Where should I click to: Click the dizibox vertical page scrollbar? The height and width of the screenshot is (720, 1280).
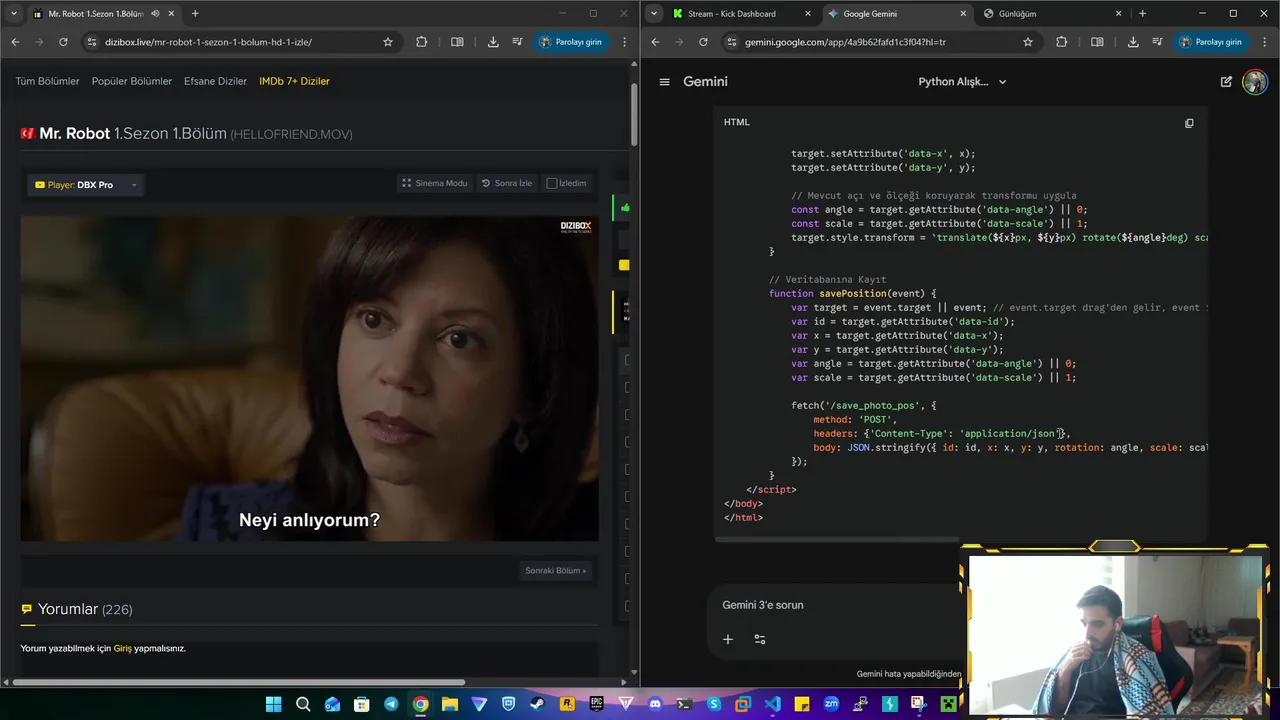[634, 115]
